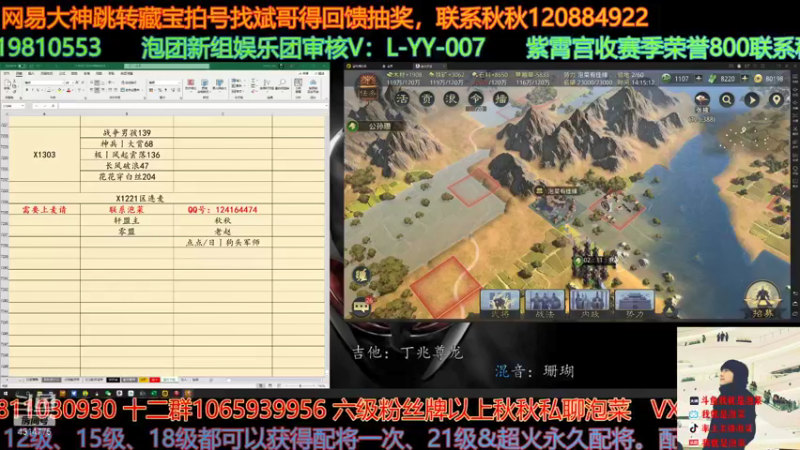The height and width of the screenshot is (450, 800).
Task: Click the Paste icon in Excel
Action: (x=7, y=85)
